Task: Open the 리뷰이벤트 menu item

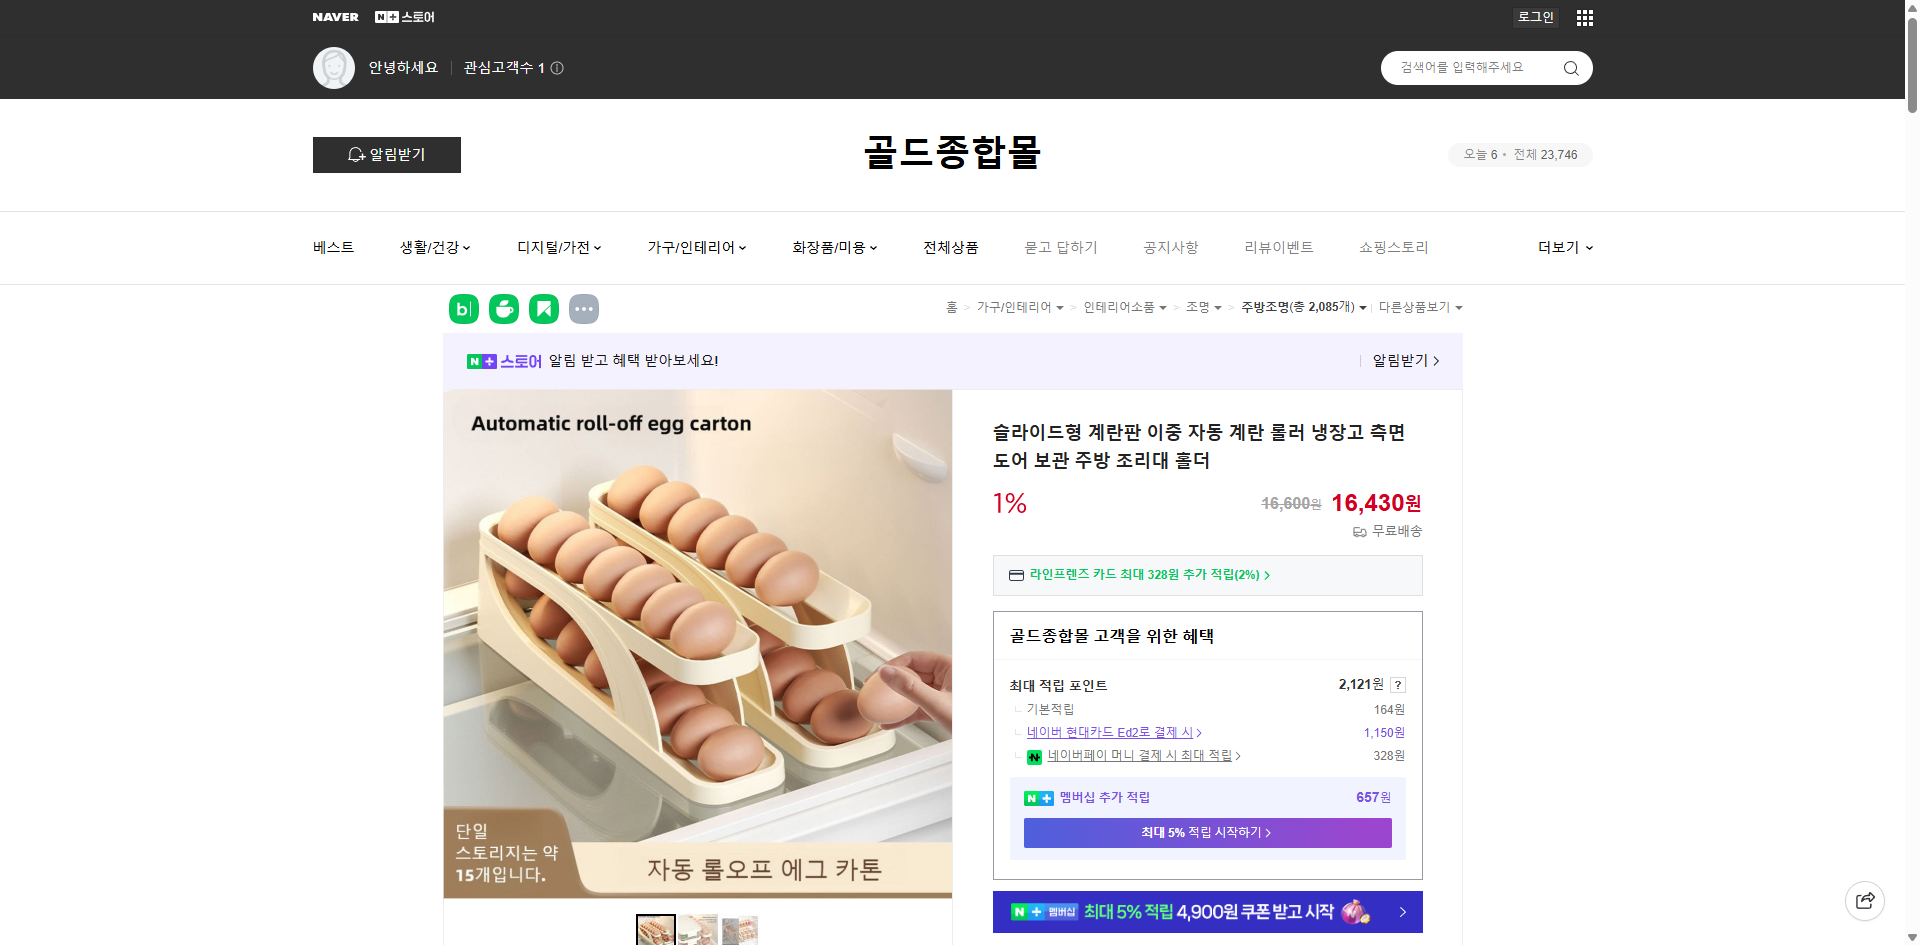Action: point(1279,247)
